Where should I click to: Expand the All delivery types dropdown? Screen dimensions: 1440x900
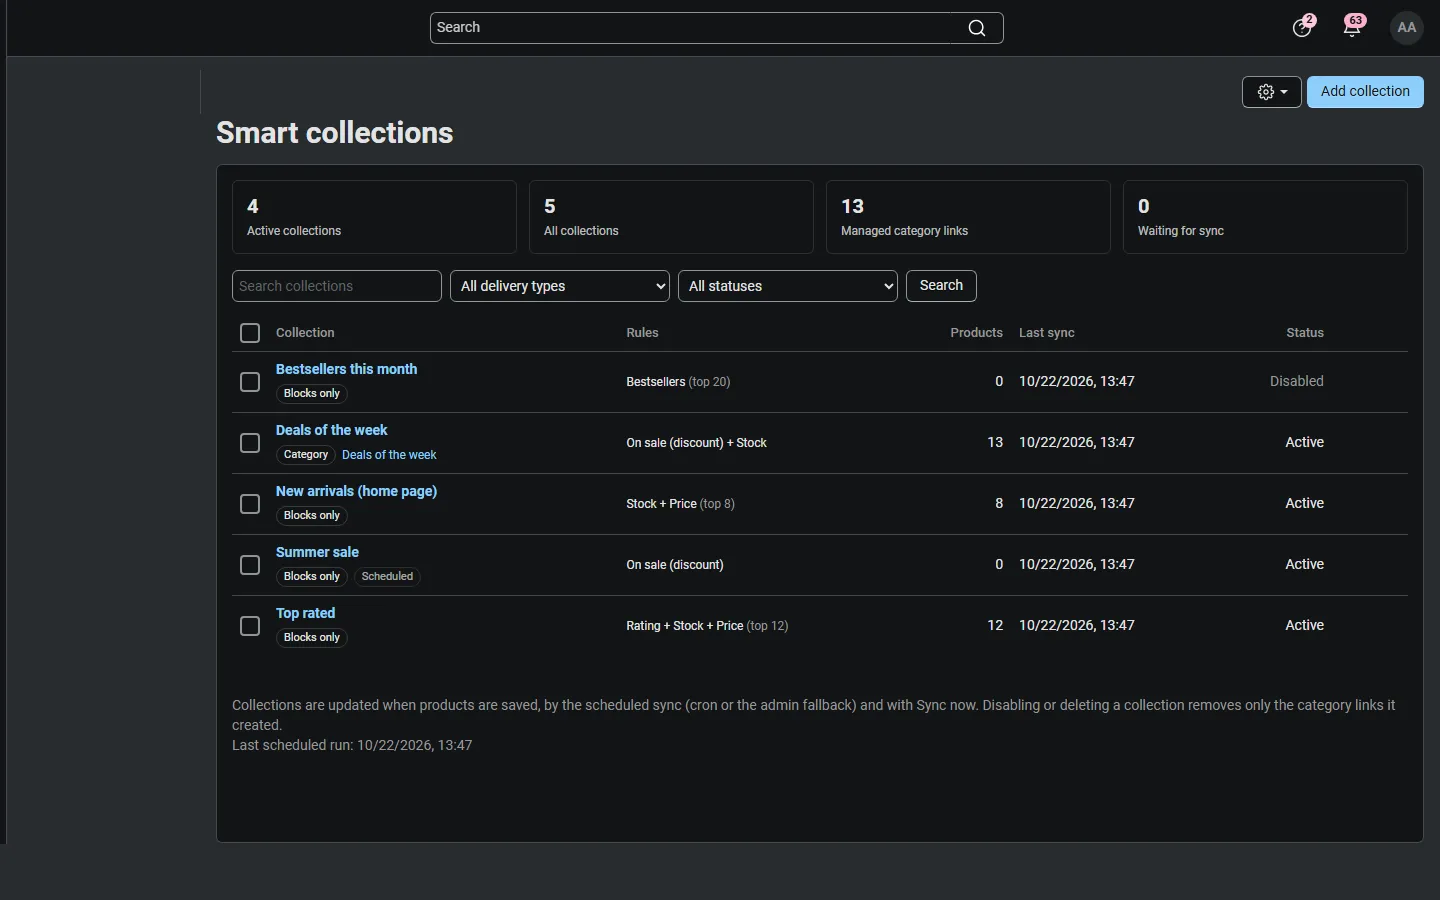pyautogui.click(x=560, y=286)
